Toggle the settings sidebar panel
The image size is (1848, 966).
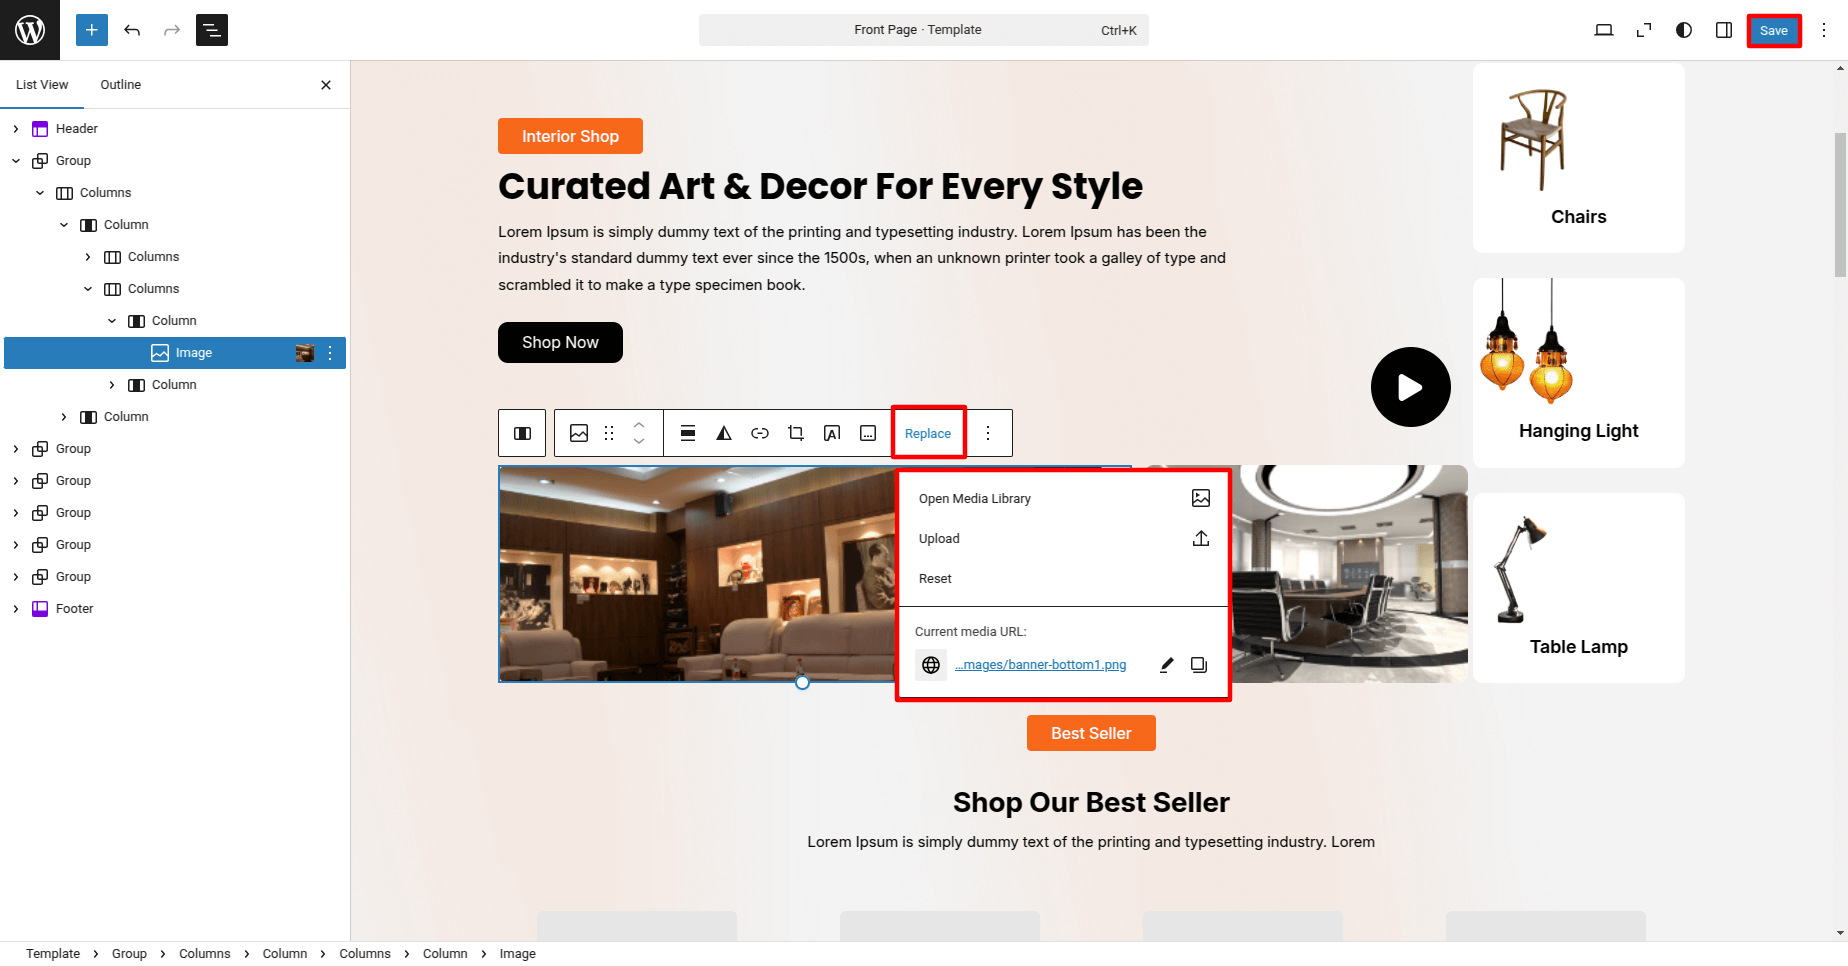click(1724, 30)
